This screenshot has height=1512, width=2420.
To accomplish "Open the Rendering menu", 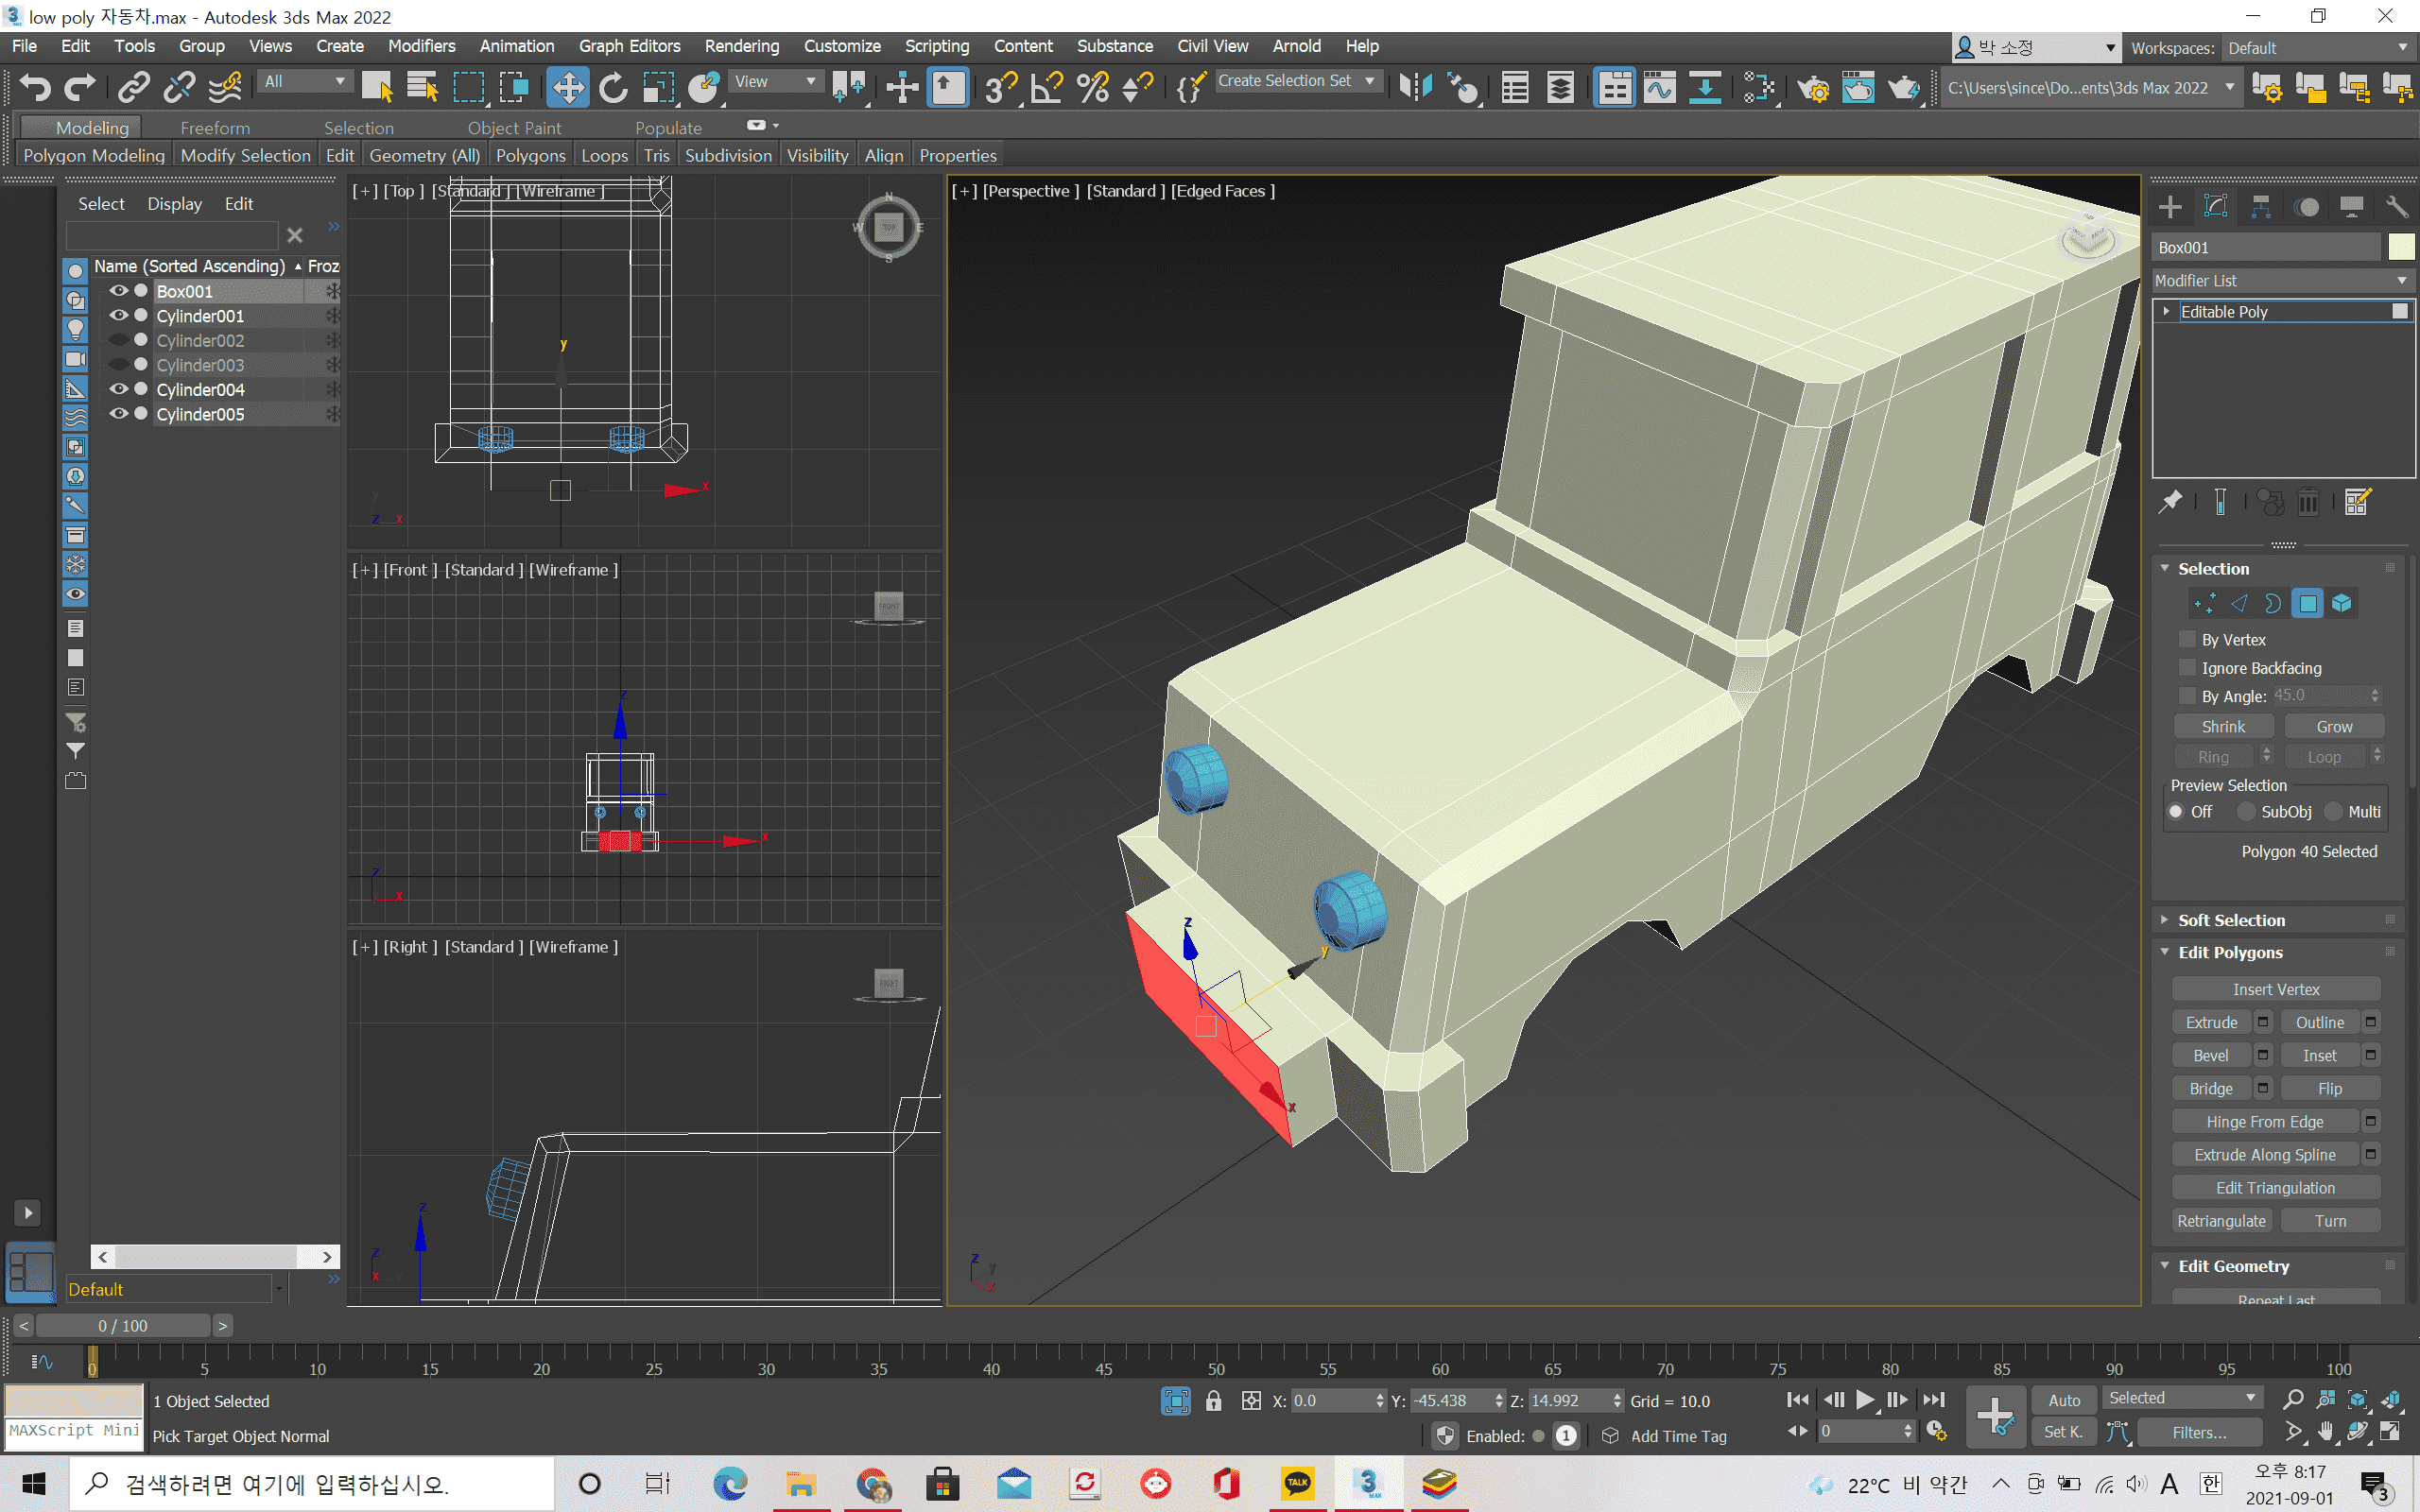I will (x=740, y=46).
